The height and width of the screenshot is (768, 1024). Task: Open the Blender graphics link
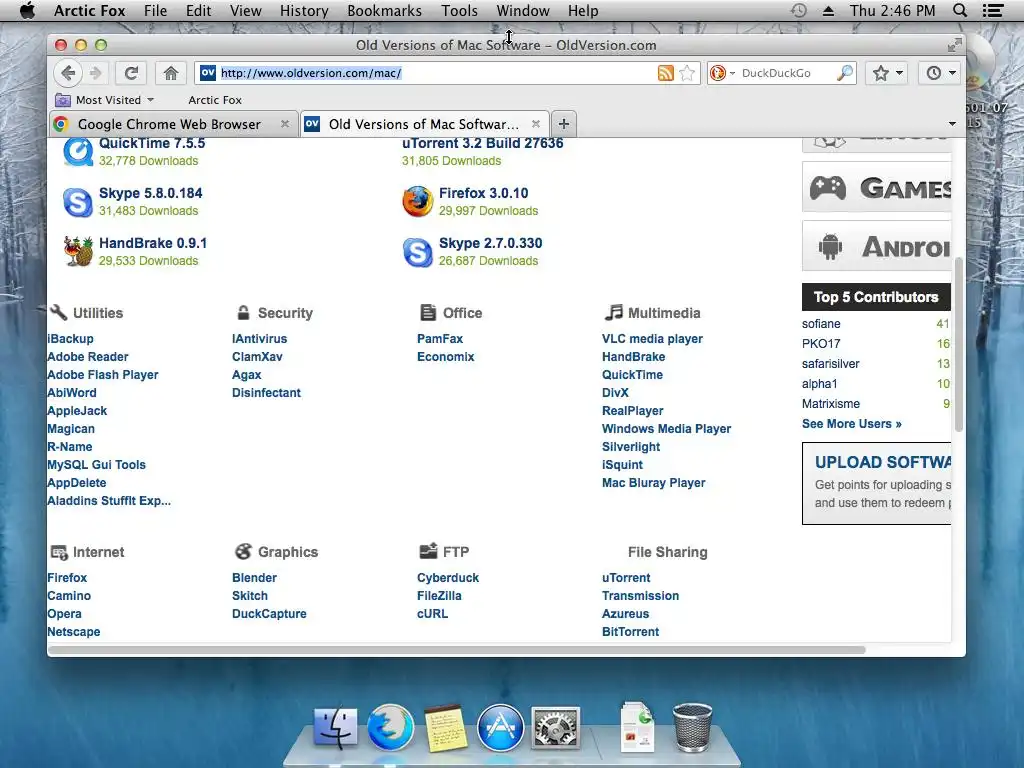(x=254, y=577)
